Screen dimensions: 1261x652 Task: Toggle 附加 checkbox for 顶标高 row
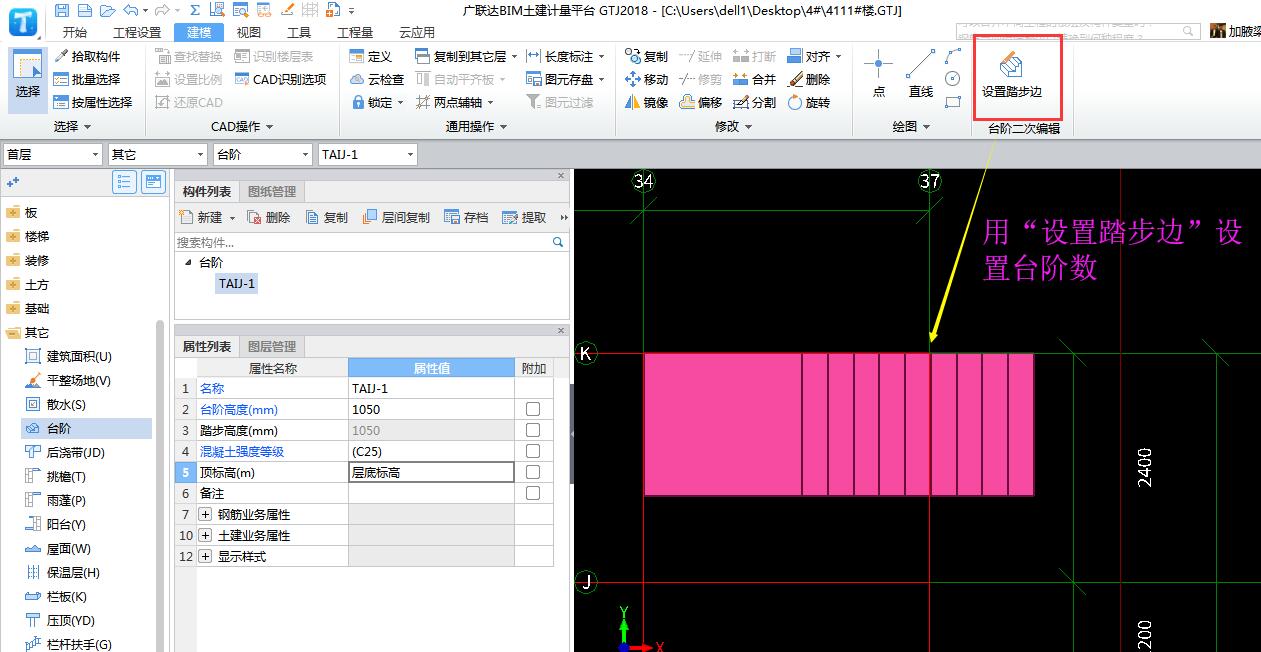(x=533, y=472)
